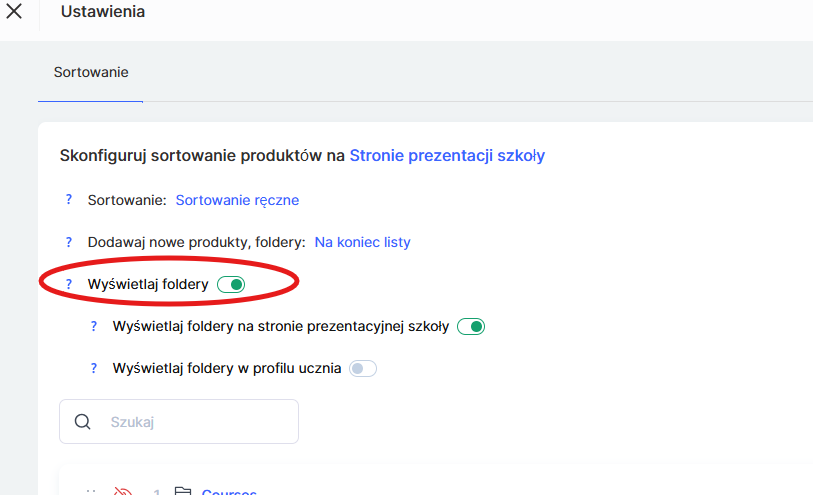Click the magnifier icon in search box
Viewport: 813px width, 495px height.
[x=82, y=422]
